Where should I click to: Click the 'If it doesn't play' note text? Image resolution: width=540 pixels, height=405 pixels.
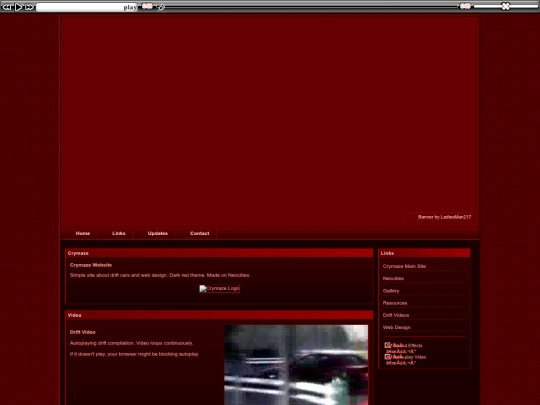134,354
